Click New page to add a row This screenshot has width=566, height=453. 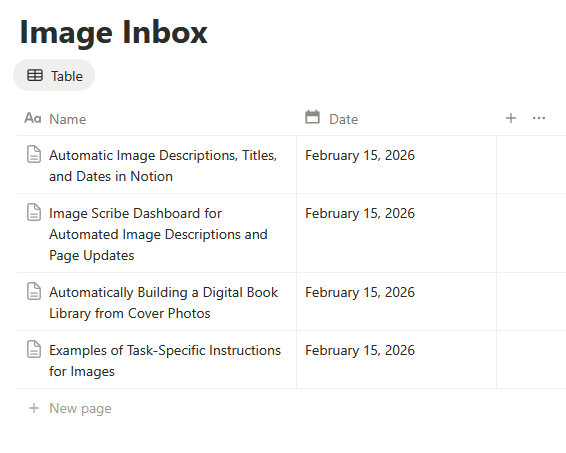point(80,408)
